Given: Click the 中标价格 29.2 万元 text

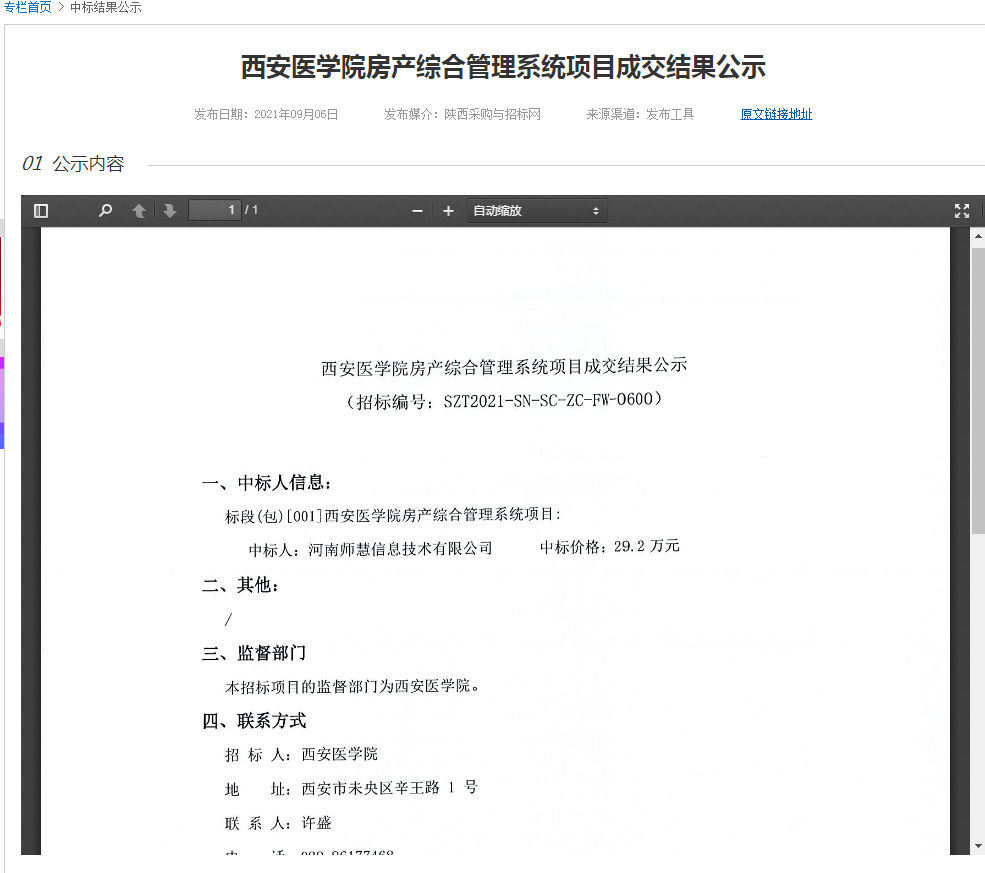Looking at the screenshot, I should (x=609, y=546).
